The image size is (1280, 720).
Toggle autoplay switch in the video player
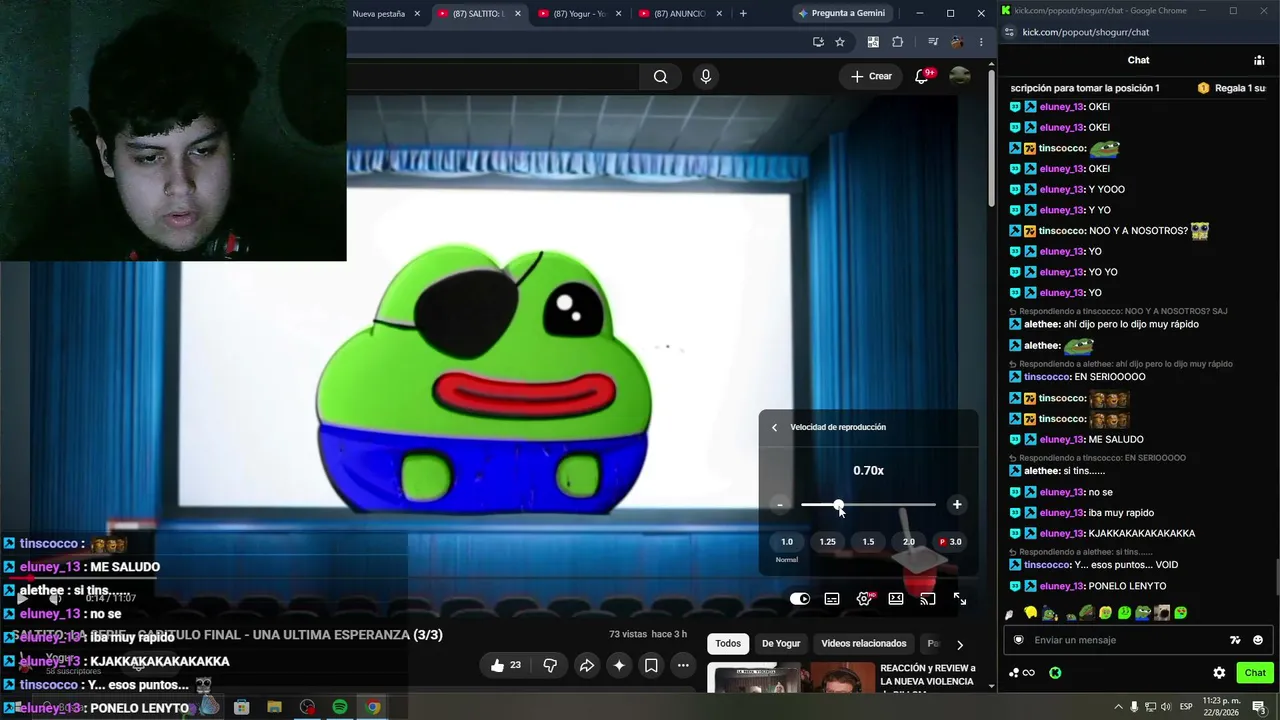pos(800,599)
